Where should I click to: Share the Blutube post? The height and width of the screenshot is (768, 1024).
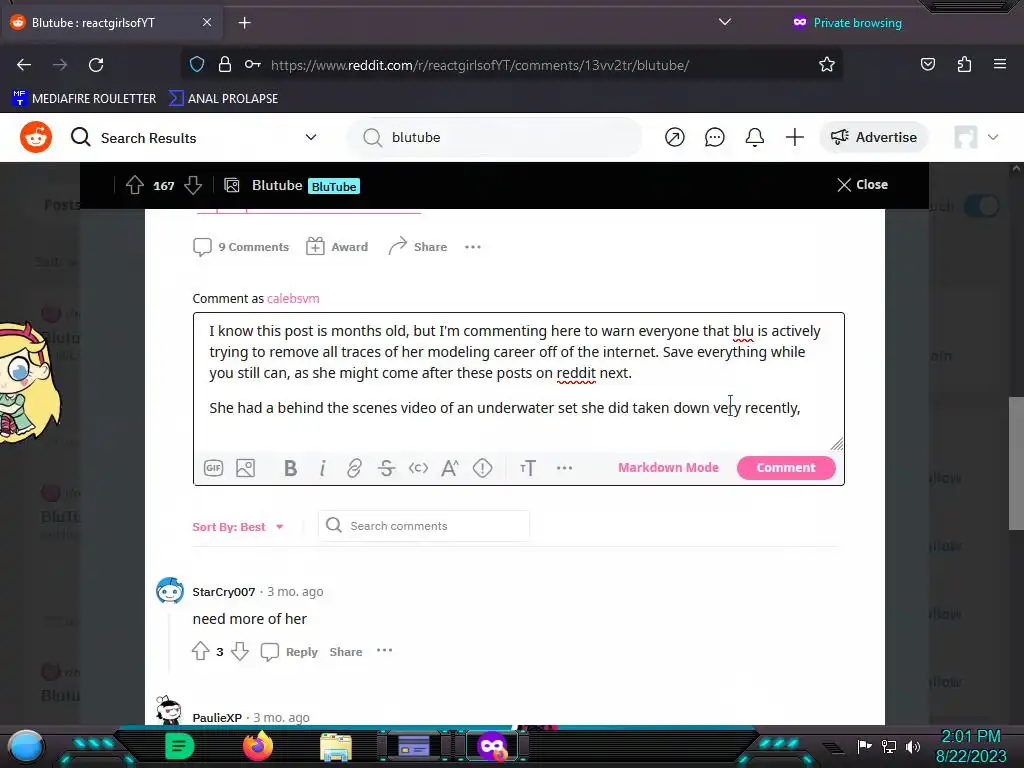coord(418,247)
